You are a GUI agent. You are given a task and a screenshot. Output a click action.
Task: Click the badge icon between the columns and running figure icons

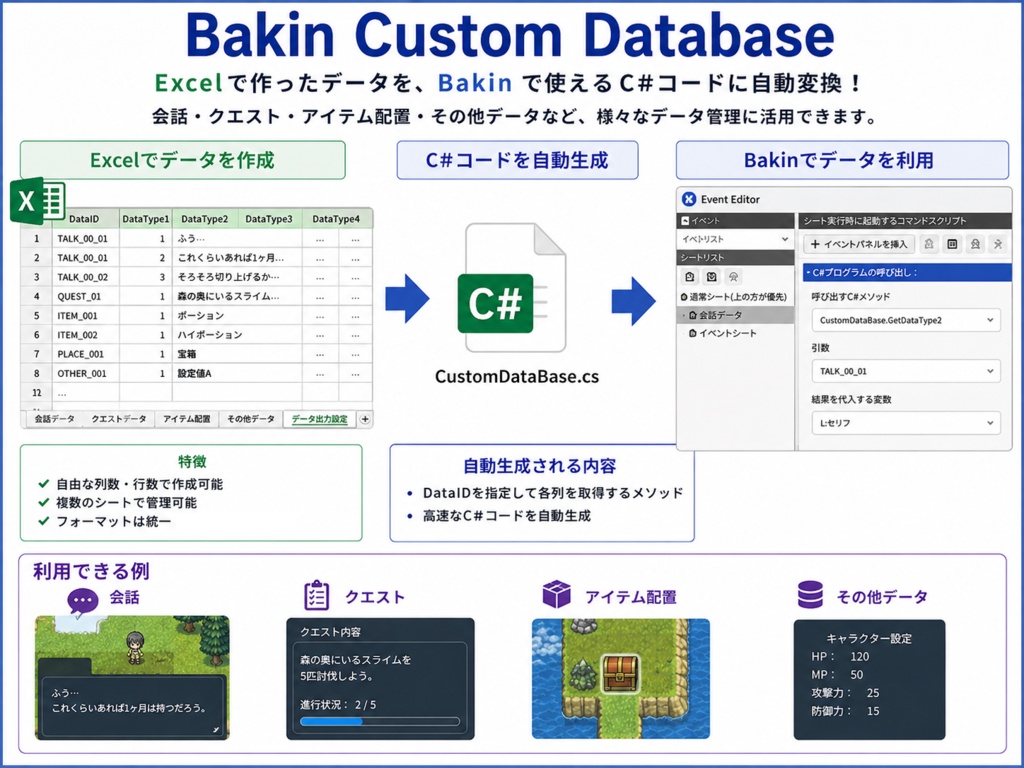coord(975,244)
